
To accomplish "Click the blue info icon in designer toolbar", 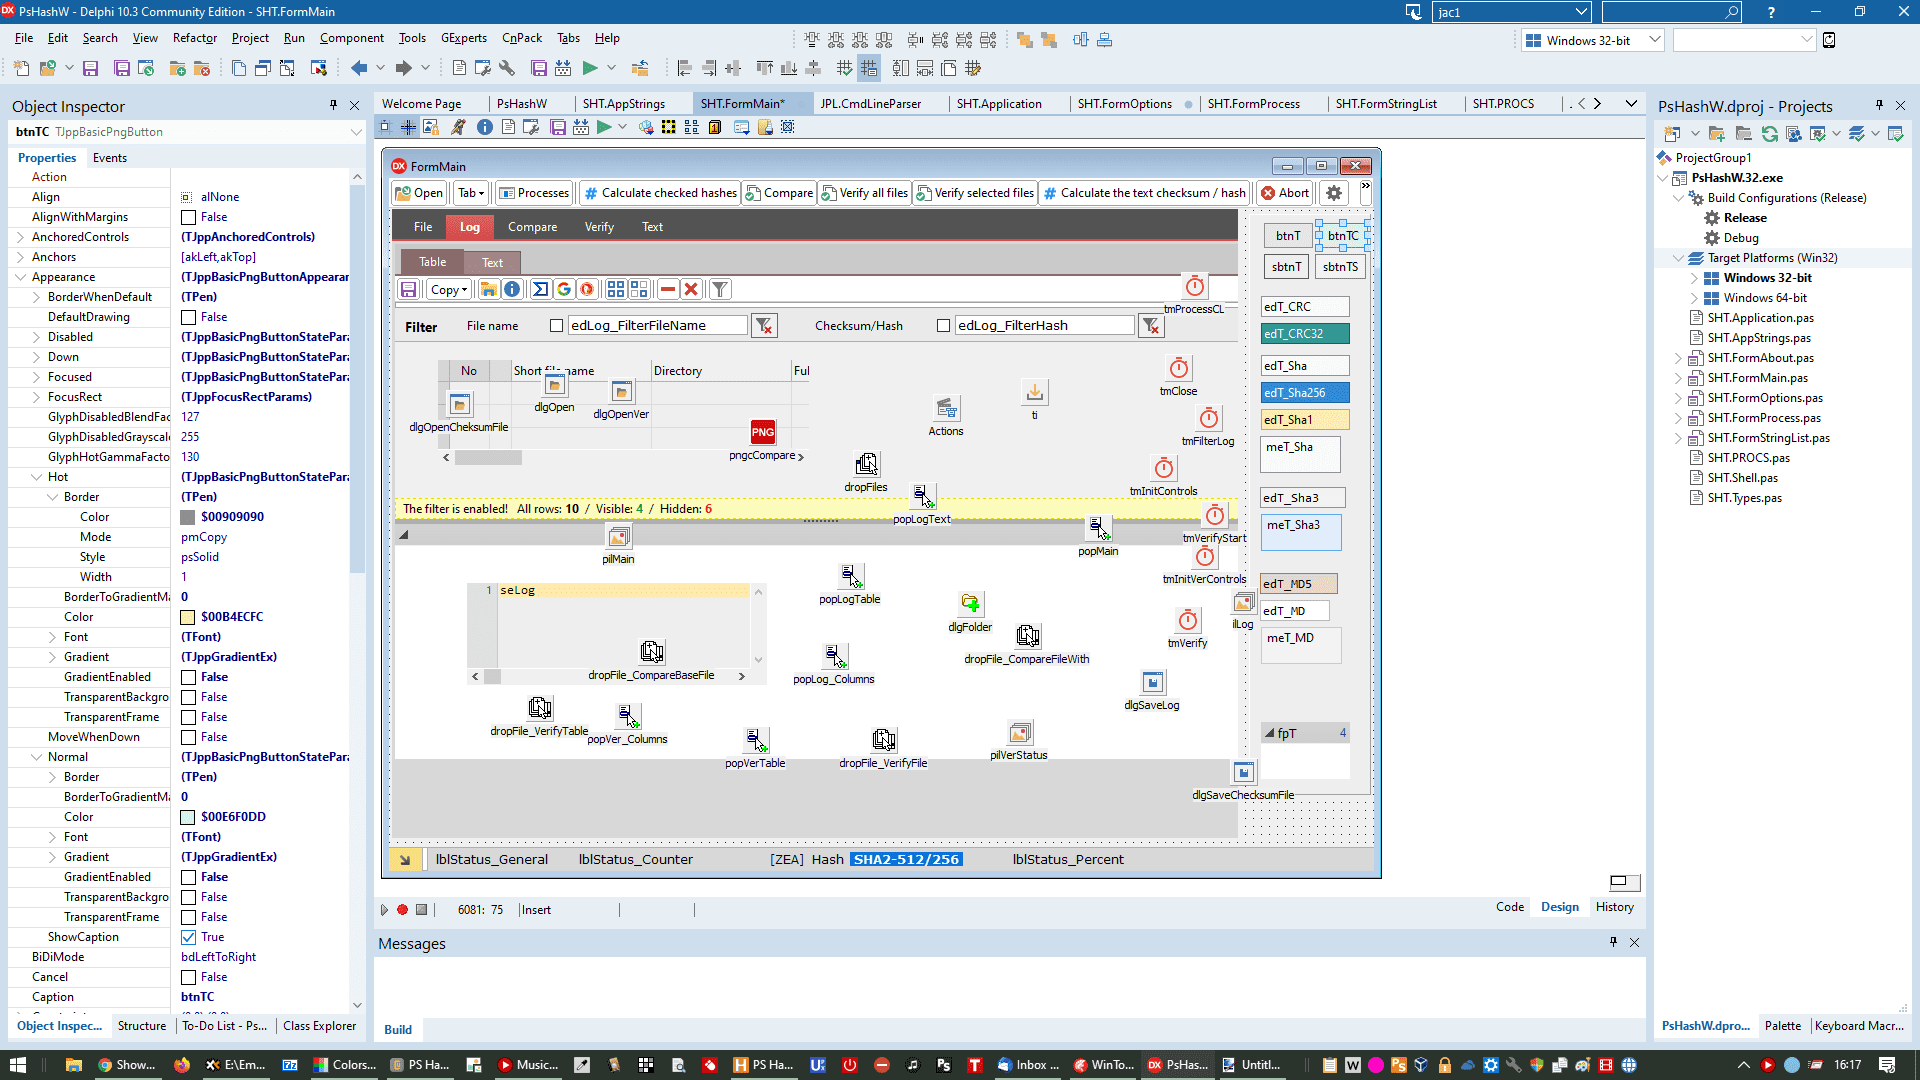I will (x=484, y=127).
